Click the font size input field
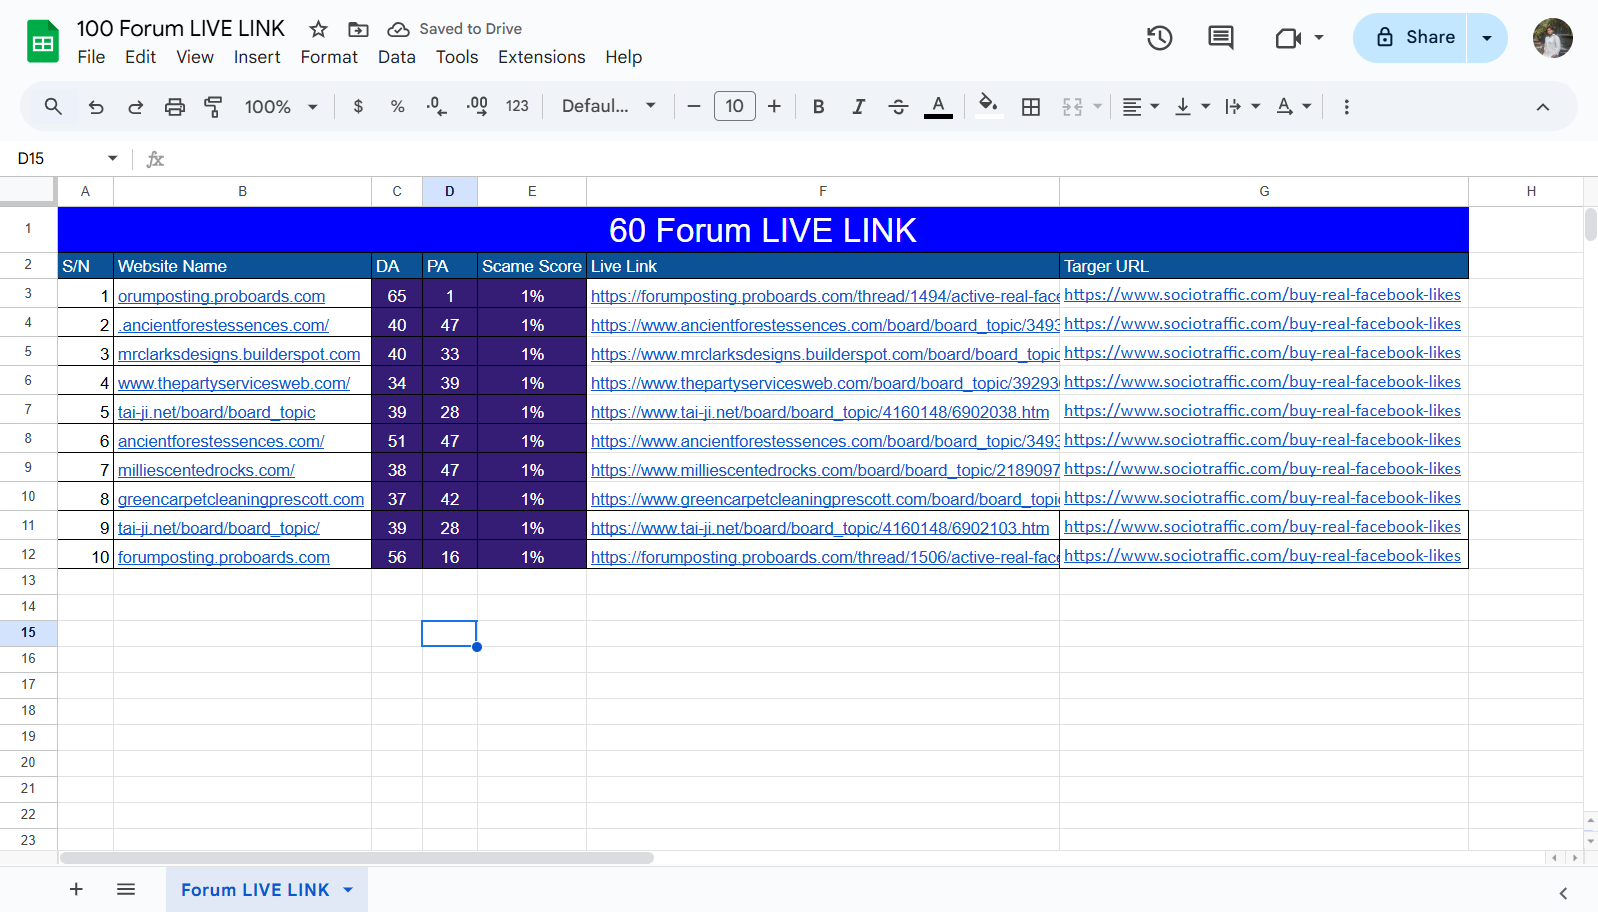This screenshot has height=912, width=1598. coord(734,107)
